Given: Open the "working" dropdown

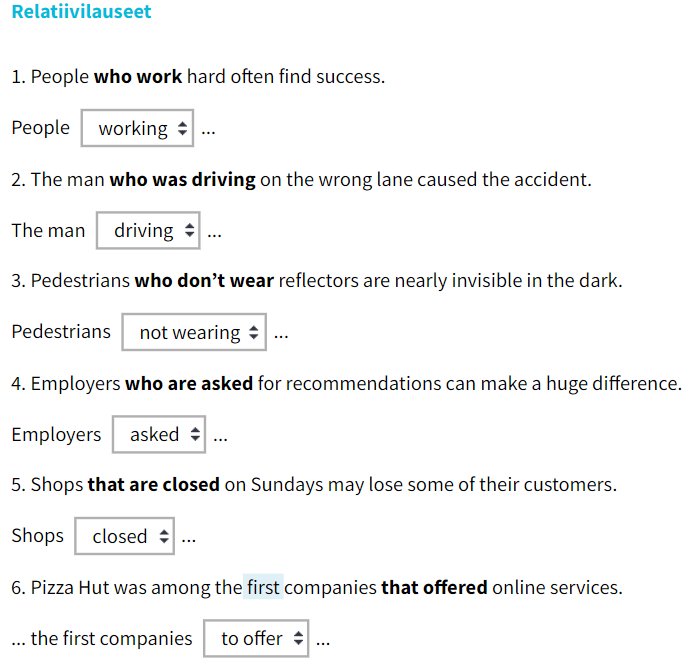Looking at the screenshot, I should tap(137, 129).
